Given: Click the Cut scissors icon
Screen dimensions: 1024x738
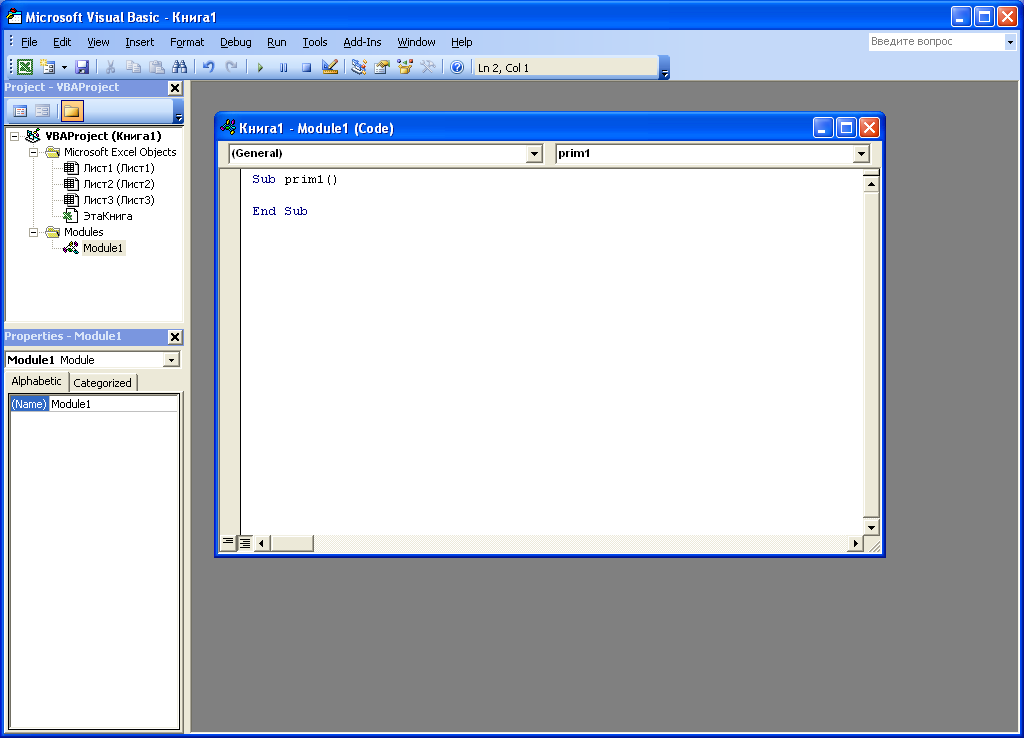Looking at the screenshot, I should 110,67.
